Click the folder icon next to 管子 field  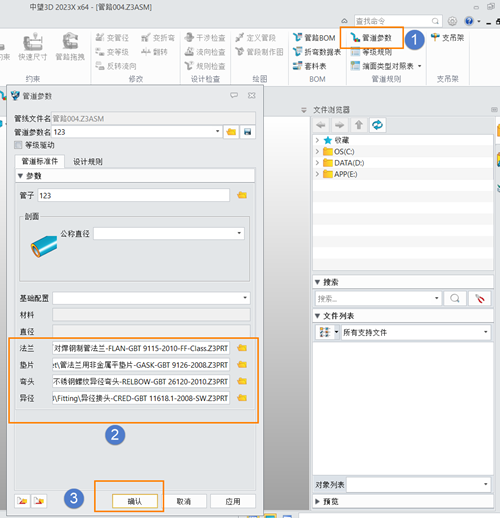point(242,195)
